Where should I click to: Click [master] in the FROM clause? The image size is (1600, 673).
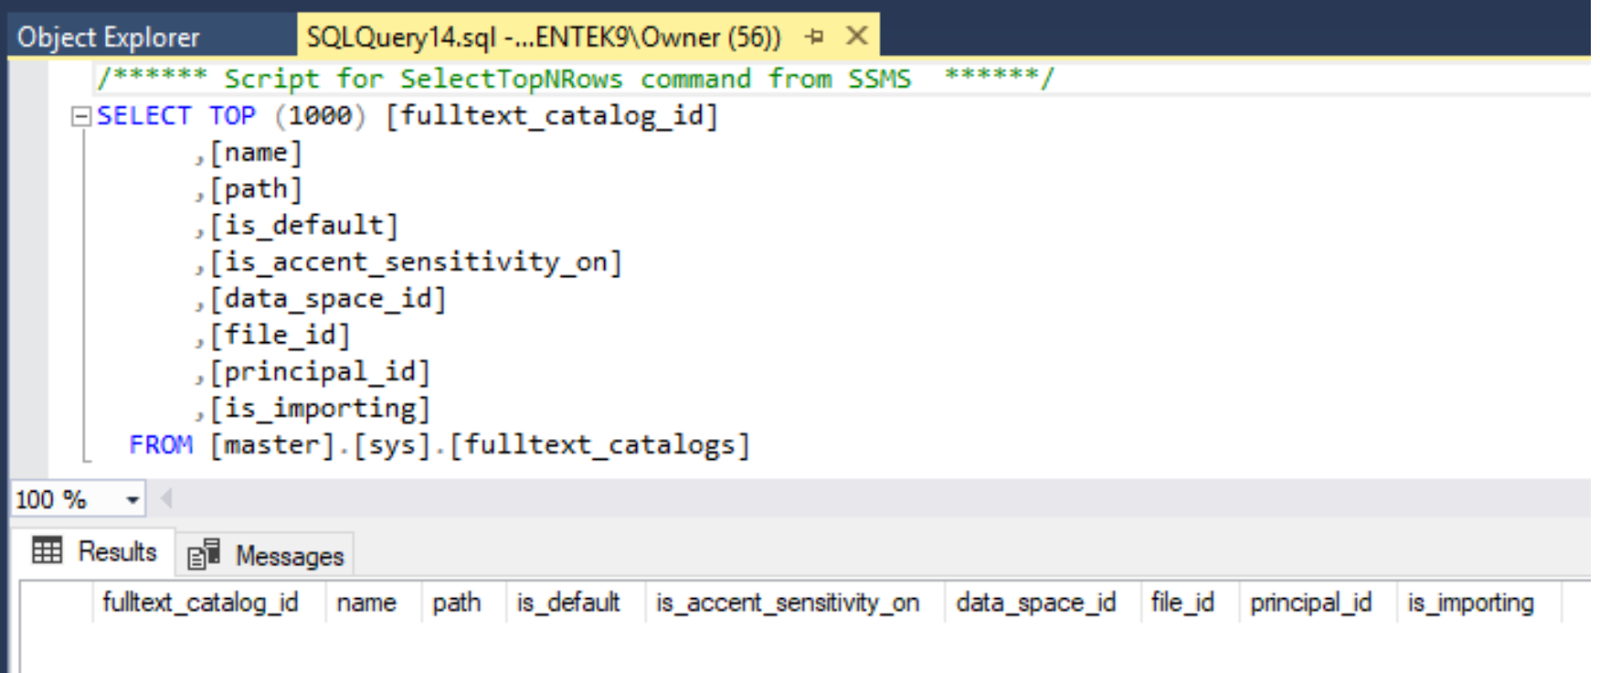pyautogui.click(x=272, y=444)
